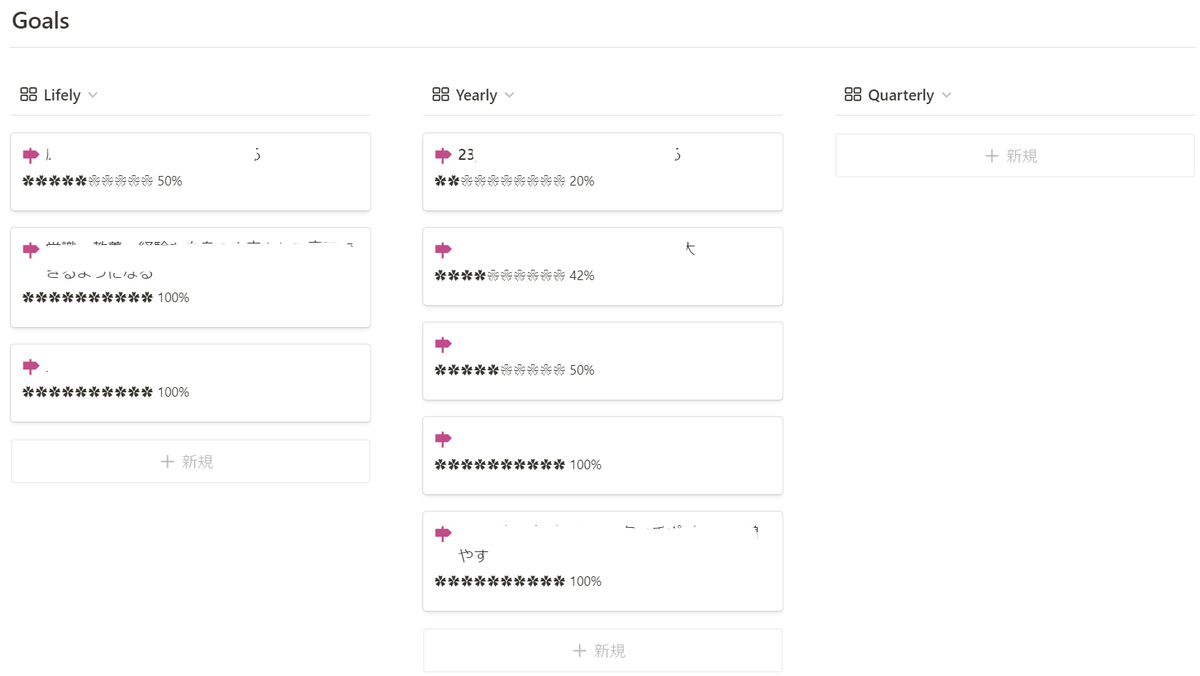Click the signpost icon on the last Lifely card
Viewport: 1200px width, 676px height.
point(31,366)
